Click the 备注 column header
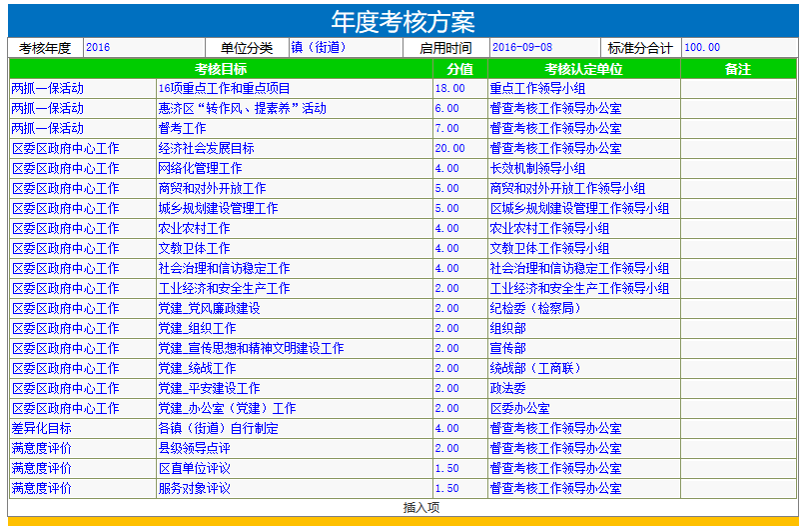Image resolution: width=803 pixels, height=526 pixels. [738, 69]
